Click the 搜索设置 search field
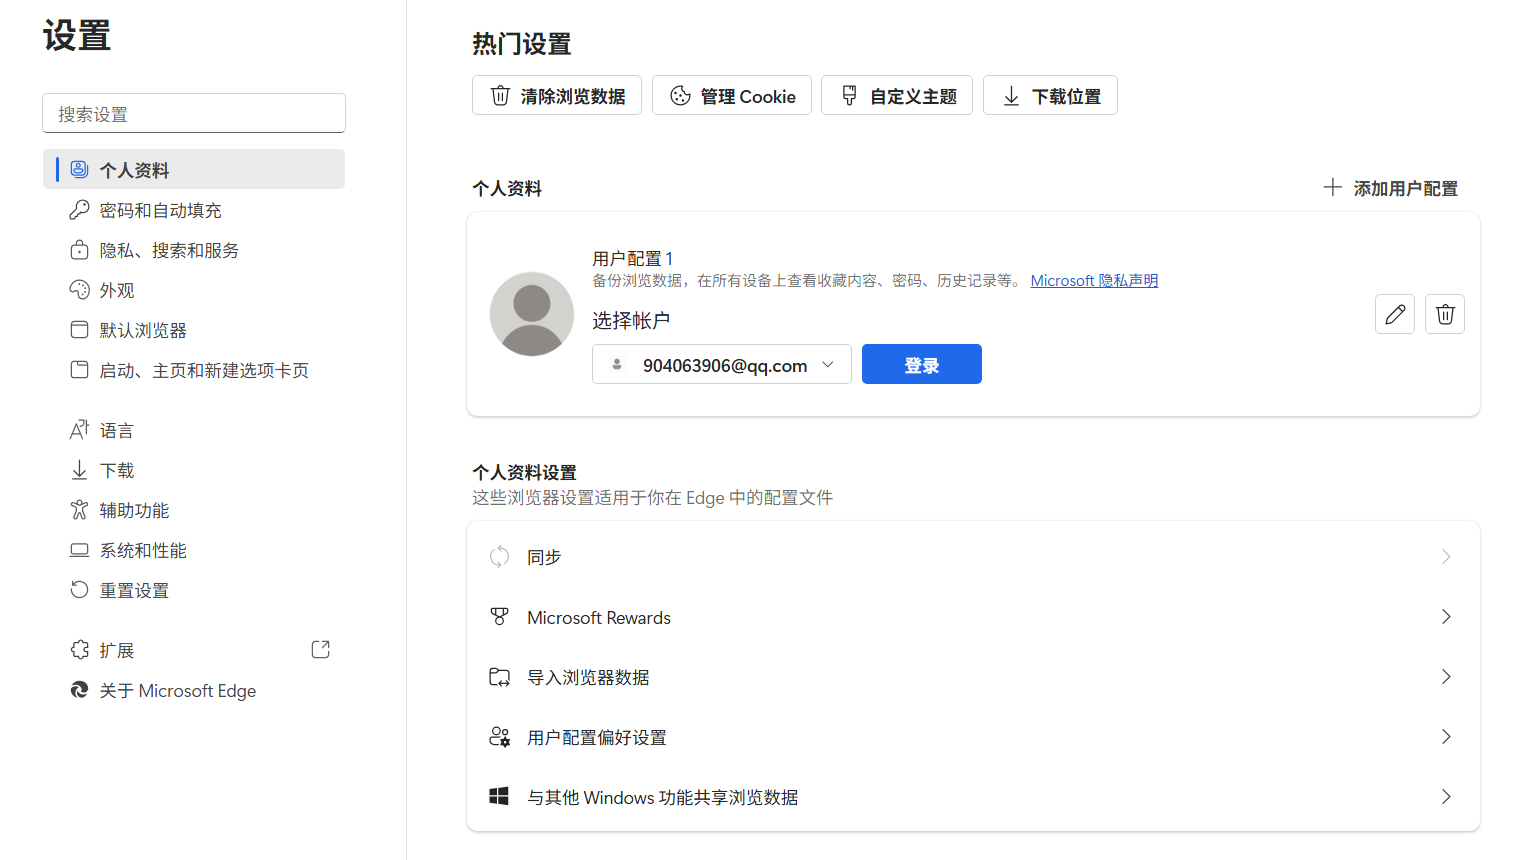1527x860 pixels. point(194,114)
